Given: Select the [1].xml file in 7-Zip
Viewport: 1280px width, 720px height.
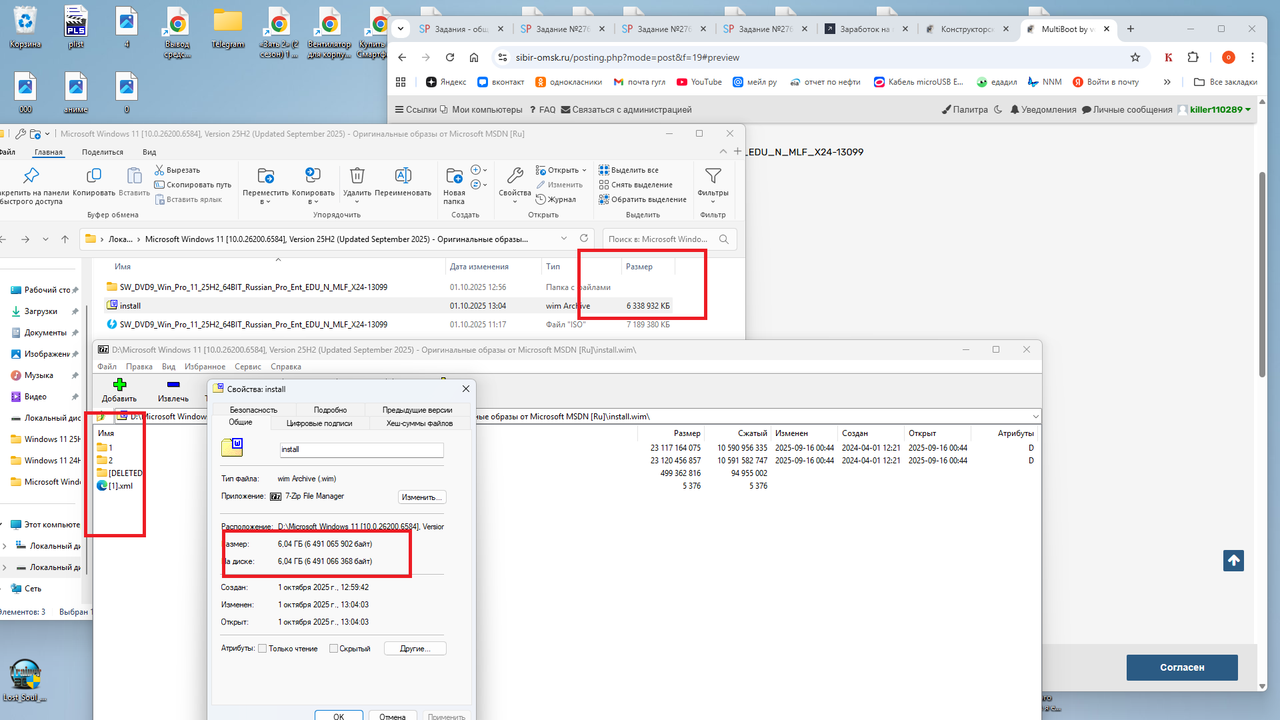Looking at the screenshot, I should [120, 485].
